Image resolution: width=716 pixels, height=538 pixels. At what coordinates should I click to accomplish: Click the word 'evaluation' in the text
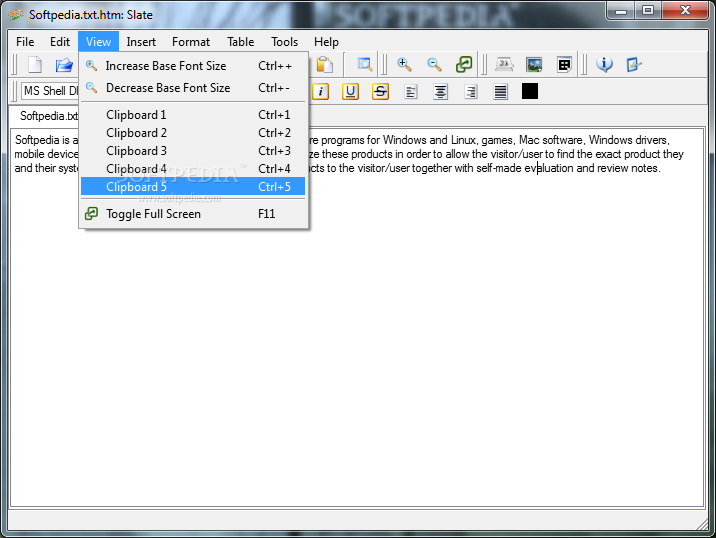coord(548,168)
